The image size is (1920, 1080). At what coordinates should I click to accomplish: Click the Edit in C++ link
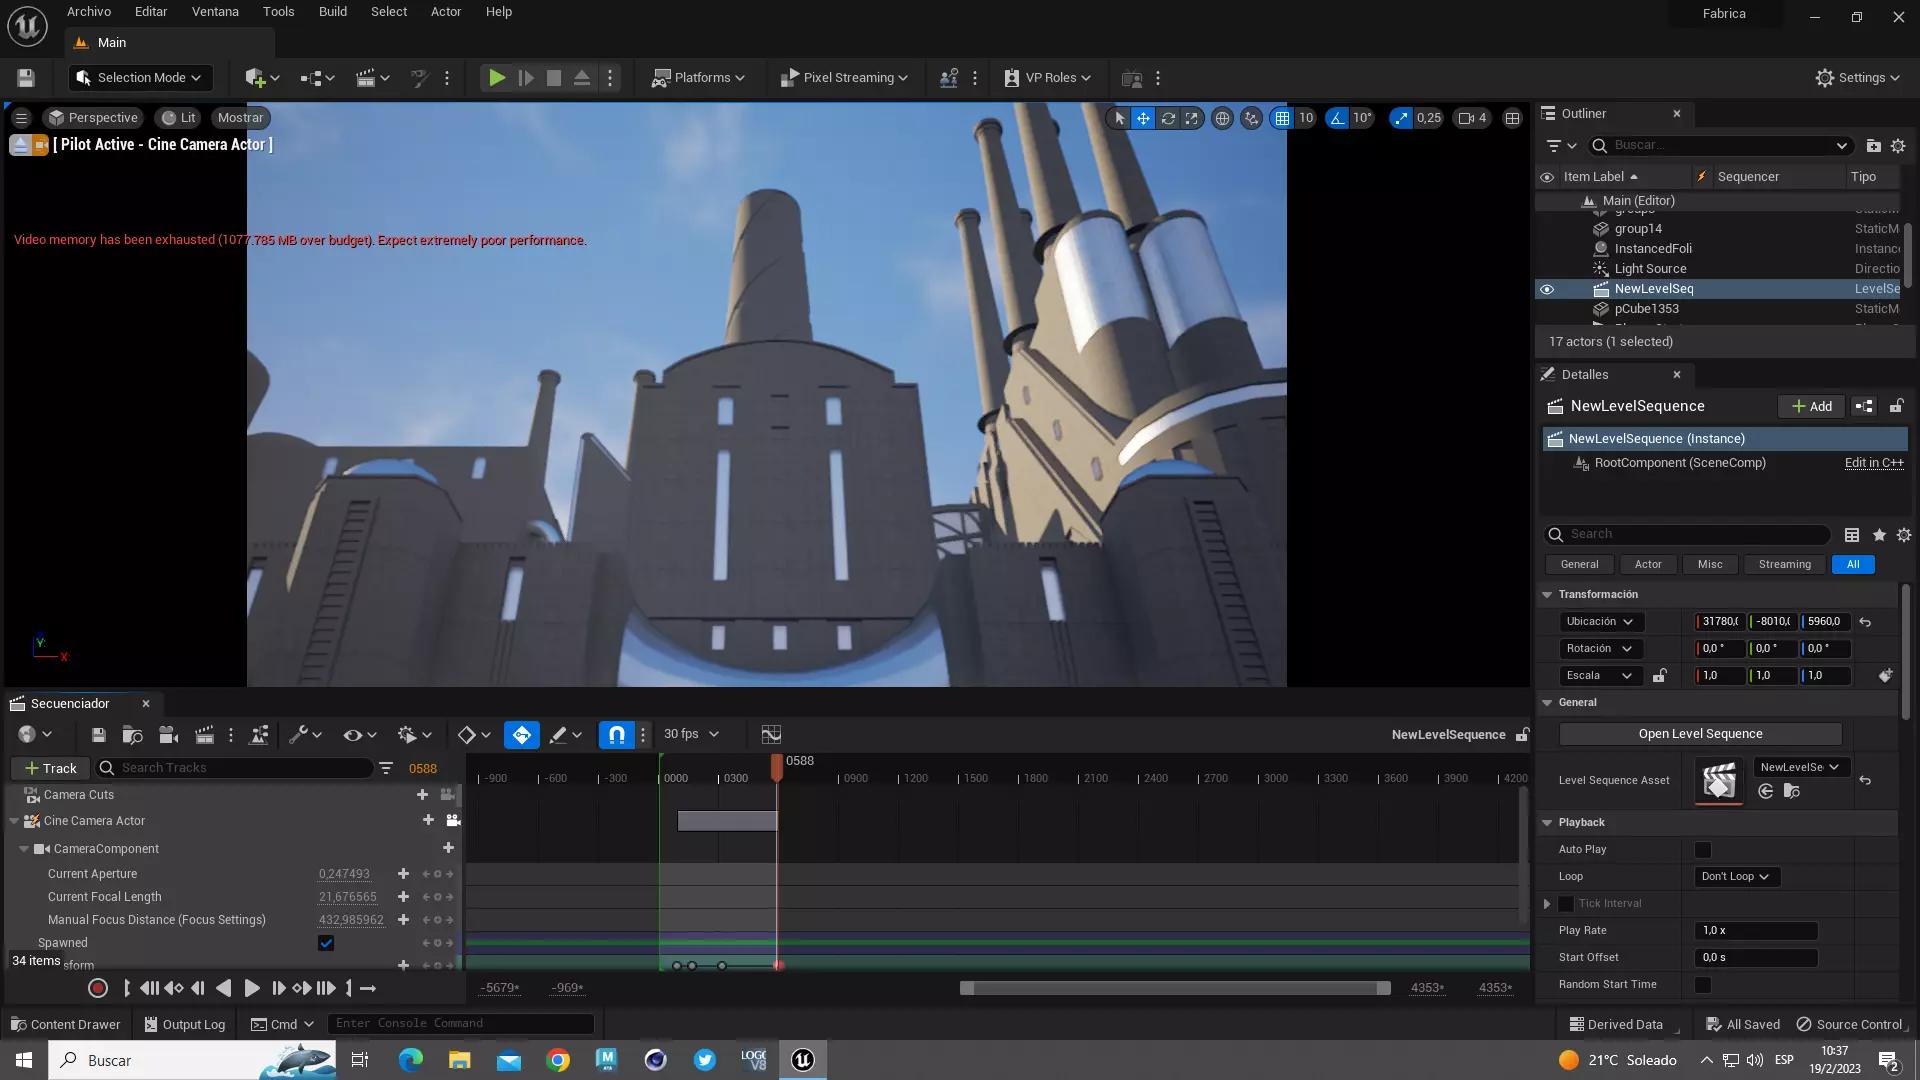point(1873,463)
